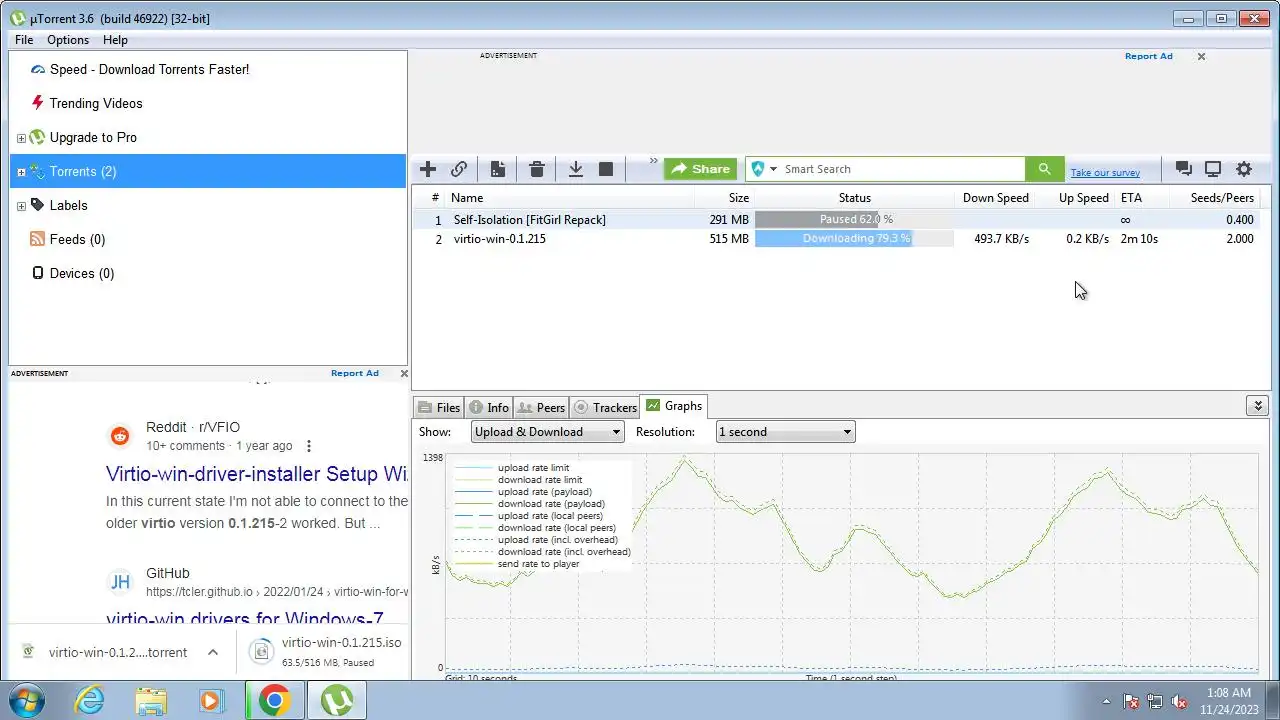Expand the toolbar overflow chevron
This screenshot has height=720, width=1280.
click(654, 161)
